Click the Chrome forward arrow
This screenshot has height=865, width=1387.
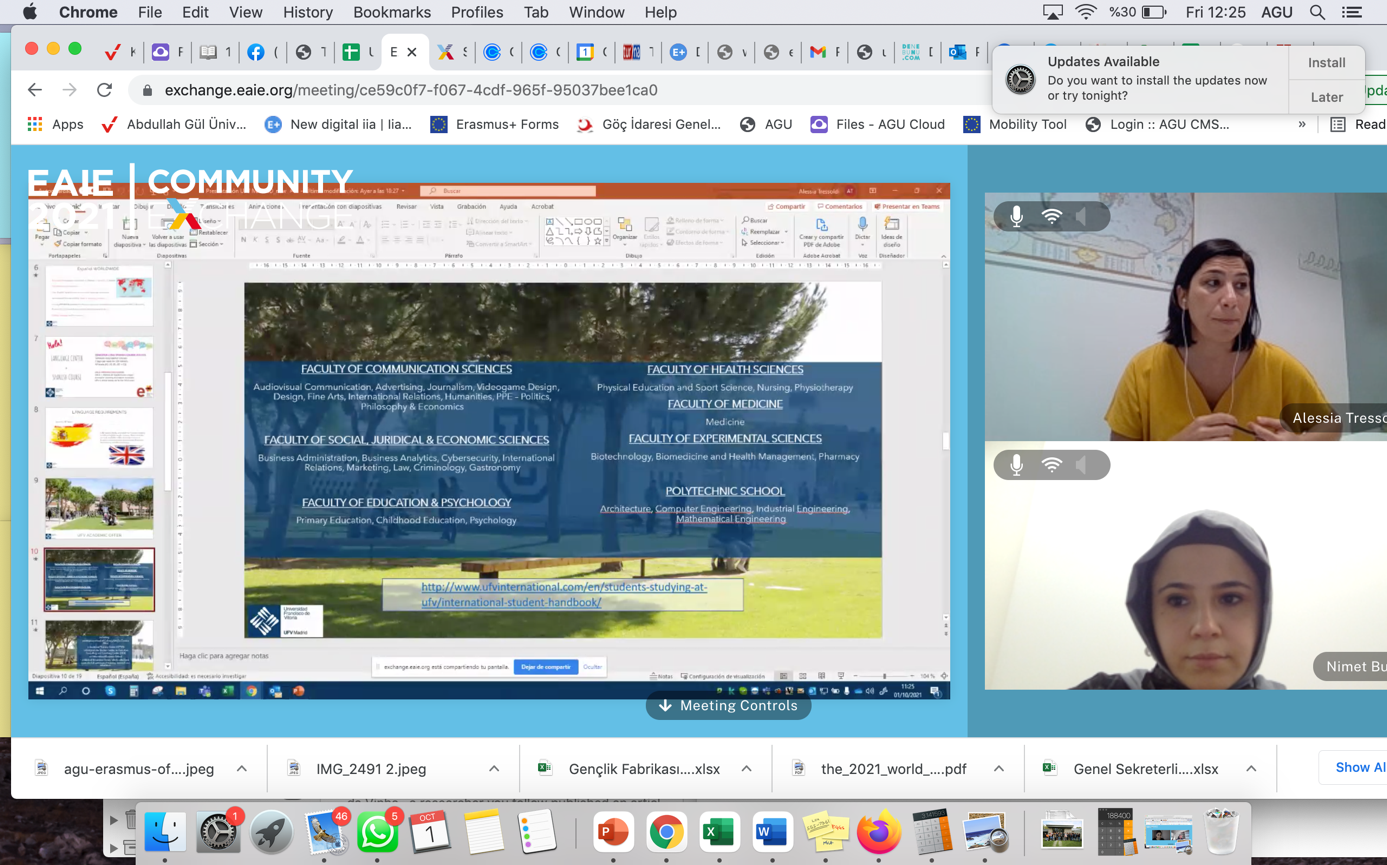(x=69, y=90)
